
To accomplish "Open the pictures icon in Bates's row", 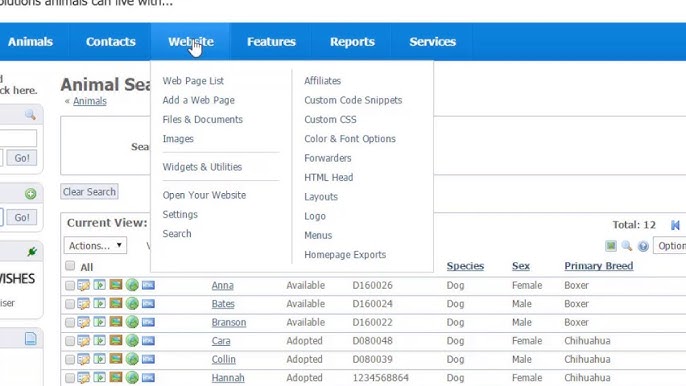I will [116, 303].
